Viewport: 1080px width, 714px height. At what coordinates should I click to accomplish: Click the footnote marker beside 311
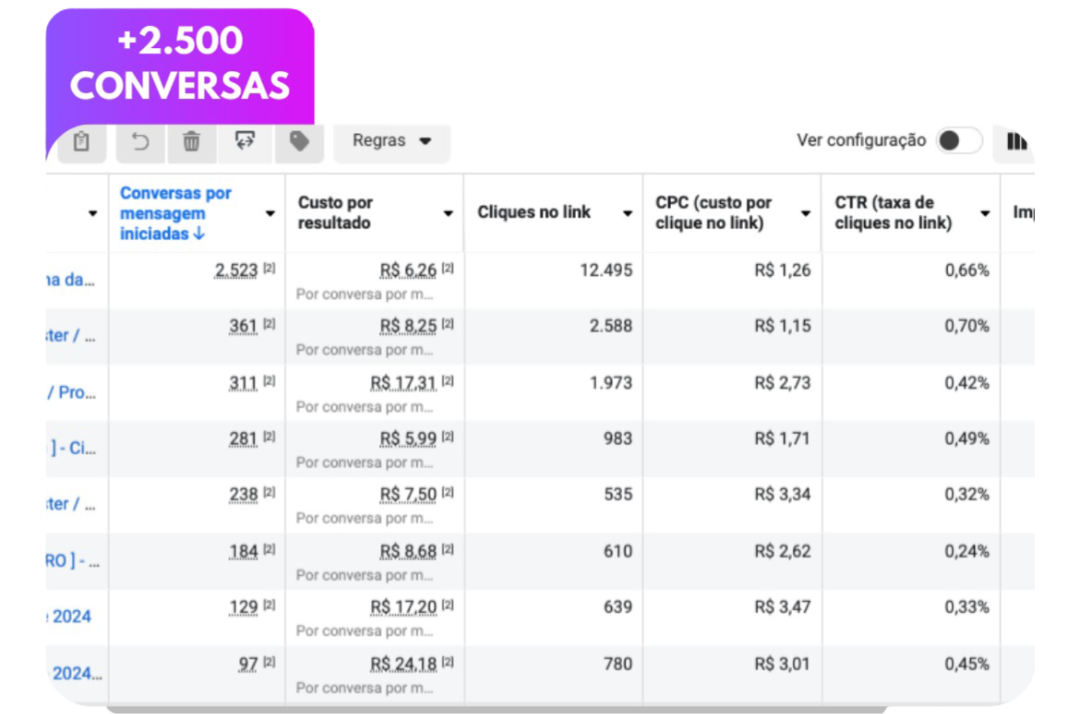269,382
